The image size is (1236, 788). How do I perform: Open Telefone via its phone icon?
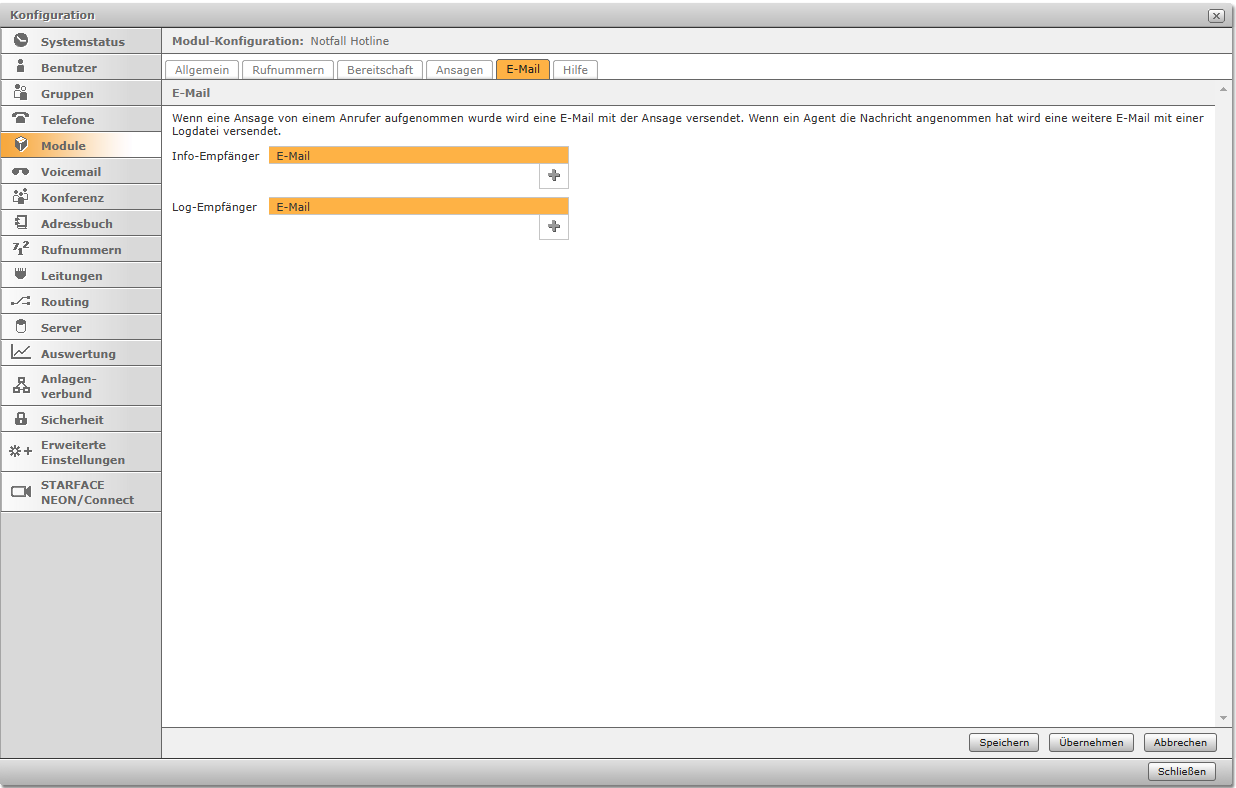coord(20,119)
